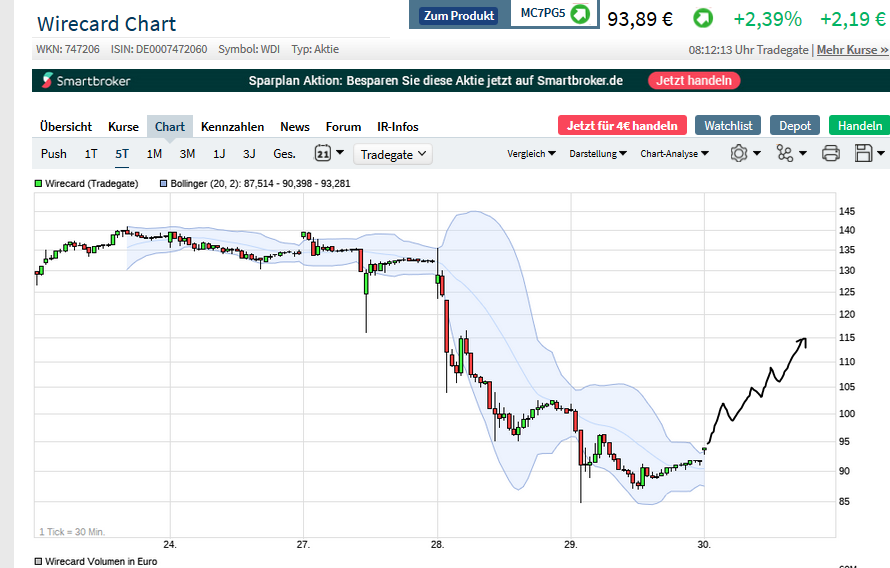Open the Kennzahlen tab
The image size is (890, 568).
[232, 127]
